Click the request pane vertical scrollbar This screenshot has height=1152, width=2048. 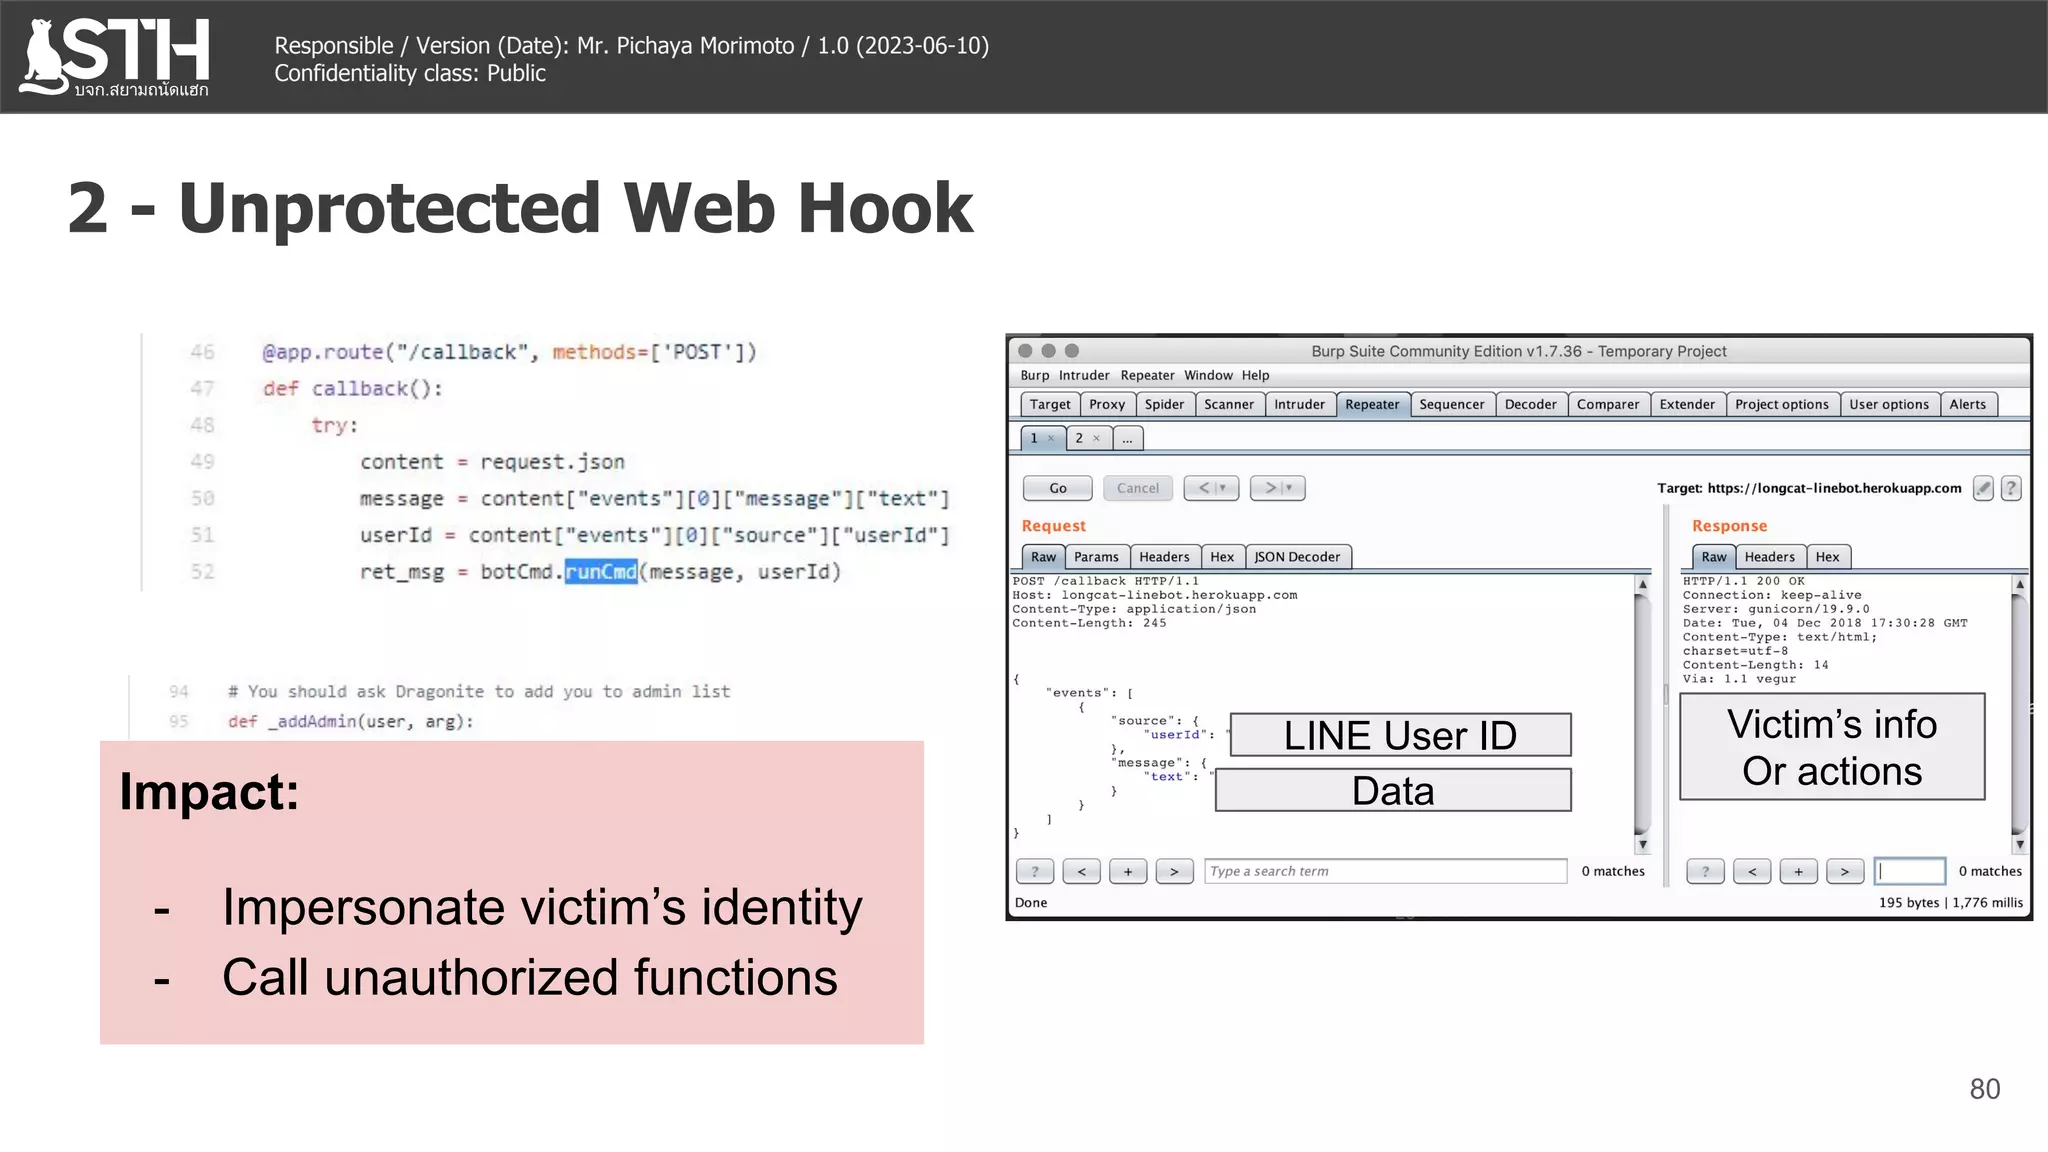(x=1642, y=713)
